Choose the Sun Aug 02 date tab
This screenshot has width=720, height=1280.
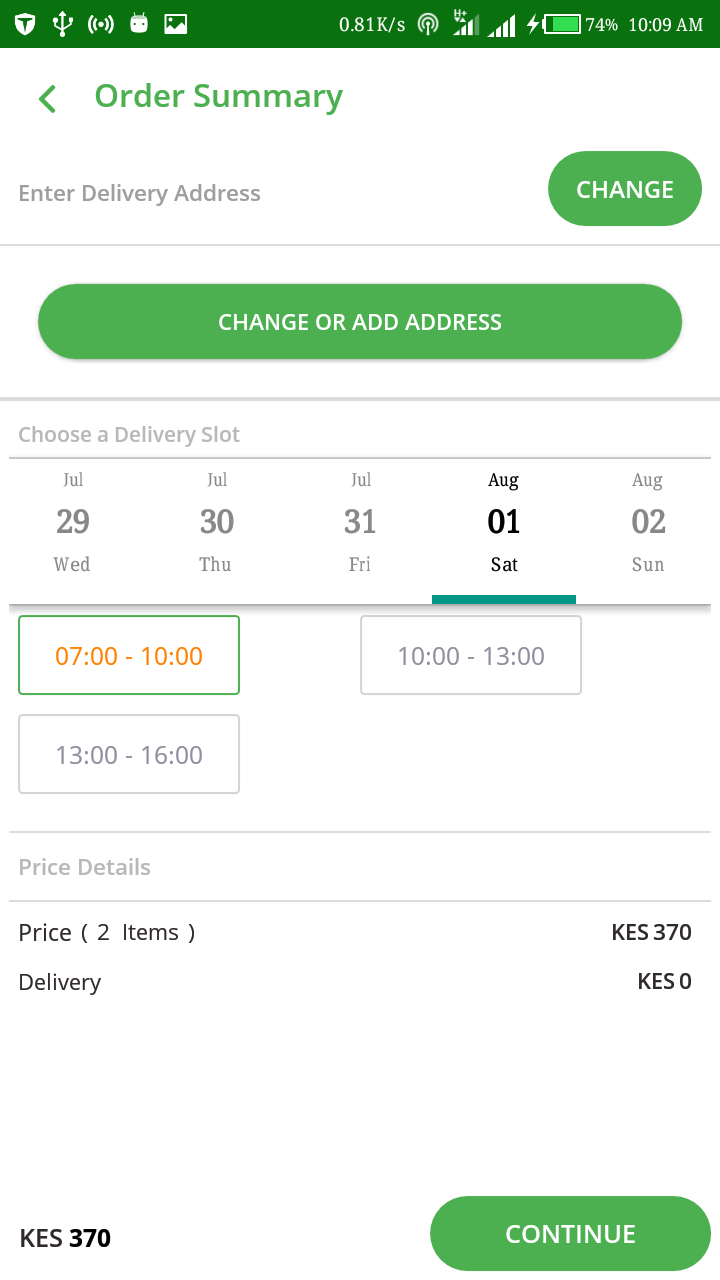pos(648,522)
